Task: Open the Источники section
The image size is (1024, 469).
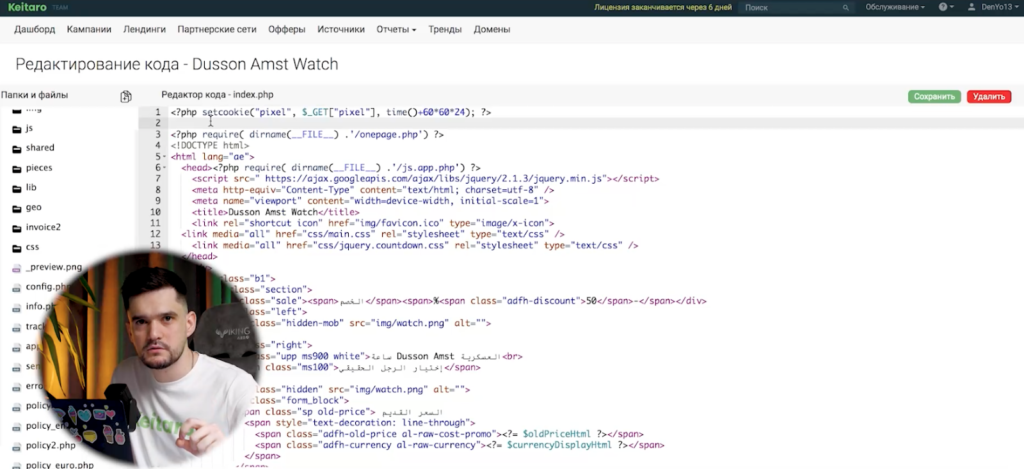Action: pos(341,29)
